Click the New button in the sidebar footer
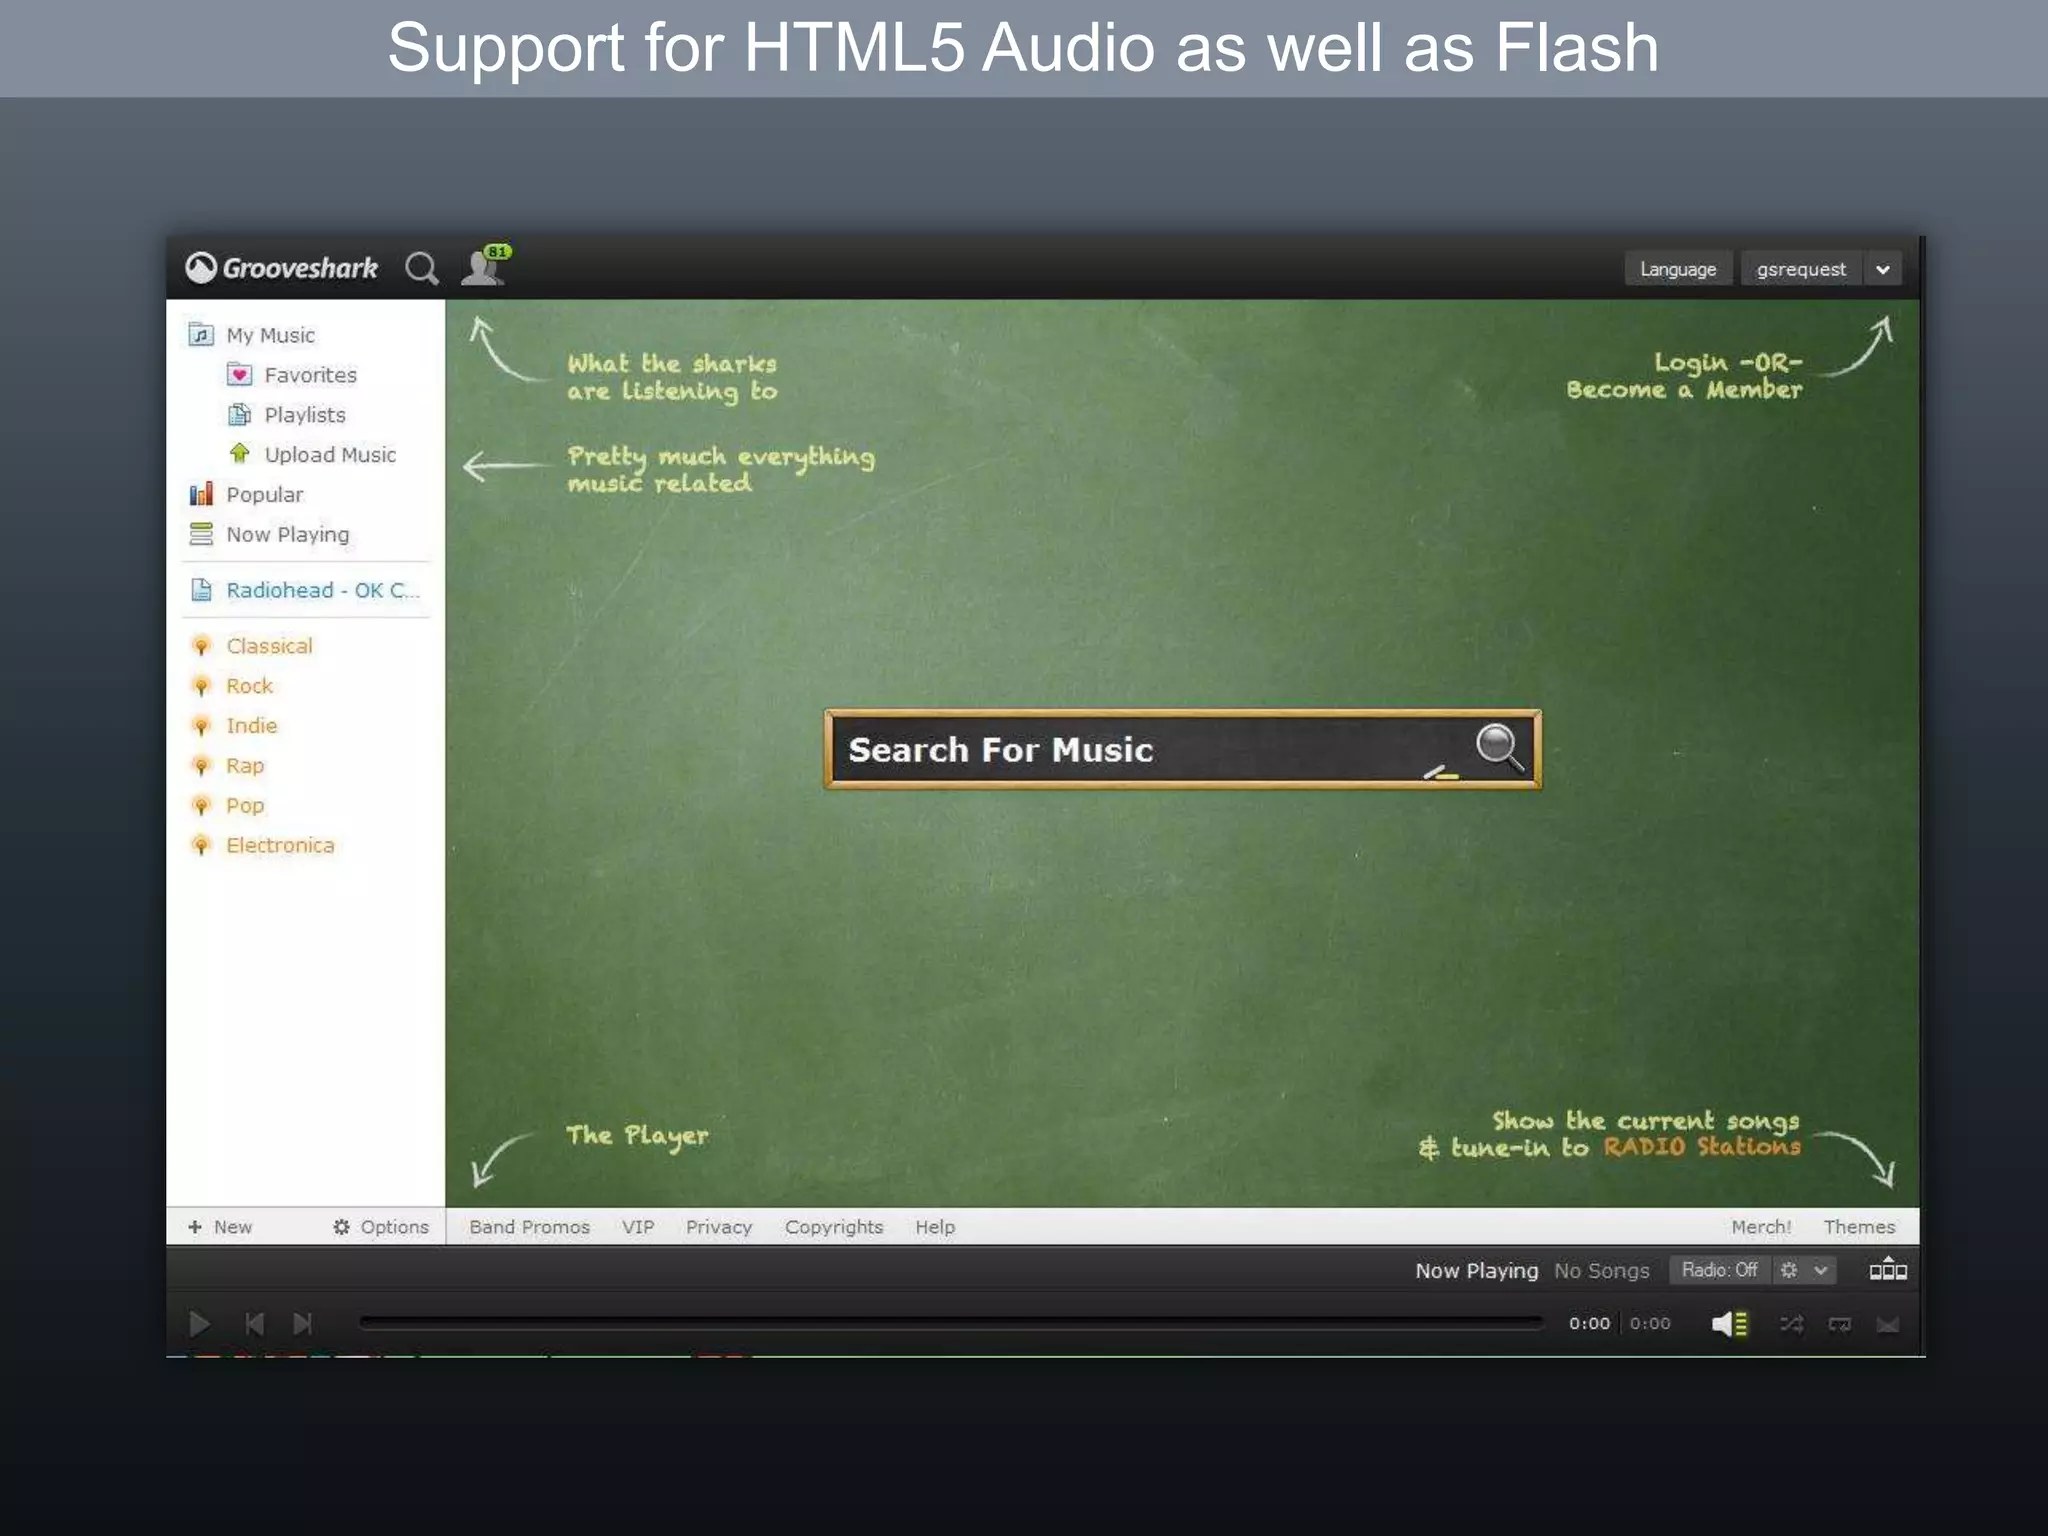 click(220, 1227)
